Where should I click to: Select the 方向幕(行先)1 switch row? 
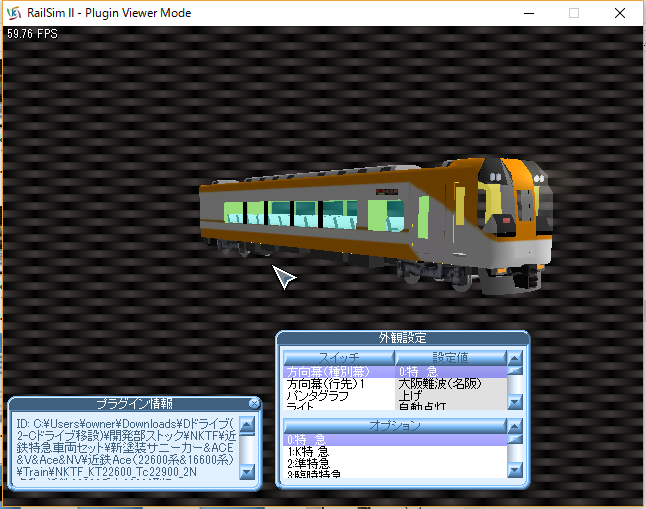(x=339, y=384)
